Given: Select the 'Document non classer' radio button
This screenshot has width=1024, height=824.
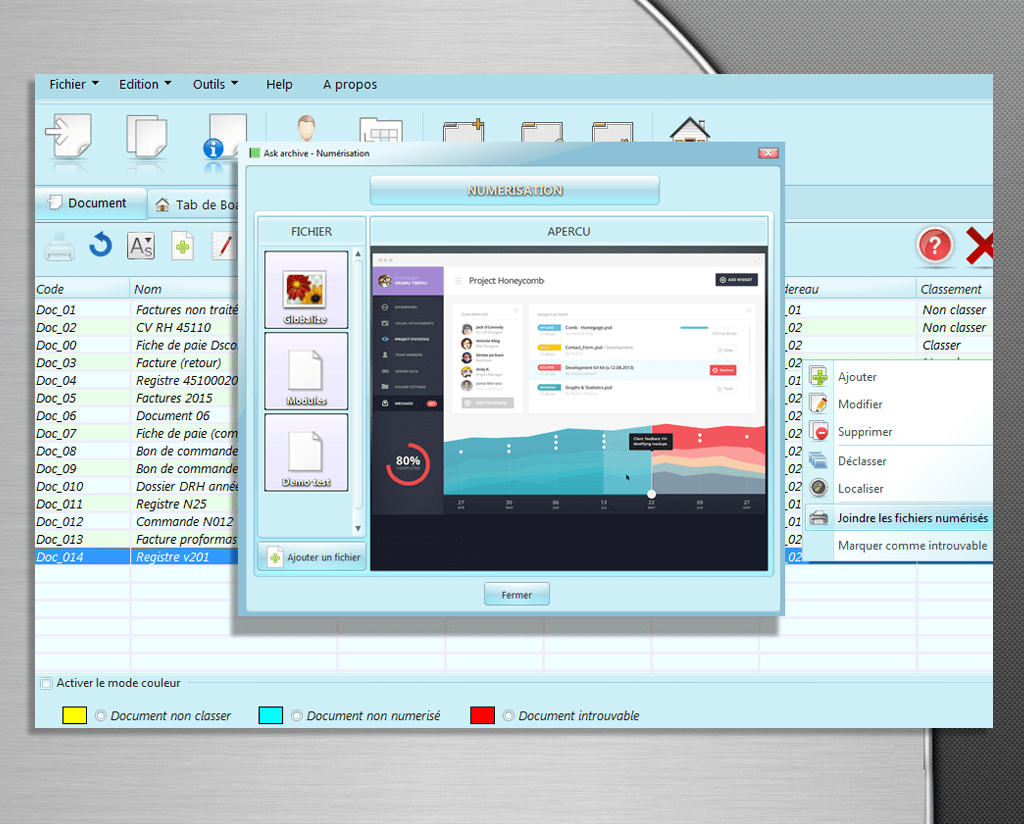Looking at the screenshot, I should click(100, 716).
